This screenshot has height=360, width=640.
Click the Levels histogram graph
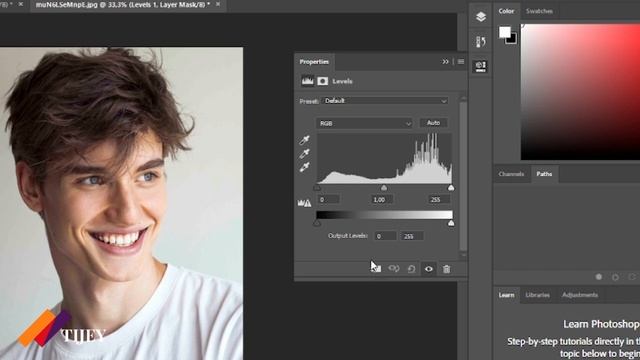click(x=384, y=158)
